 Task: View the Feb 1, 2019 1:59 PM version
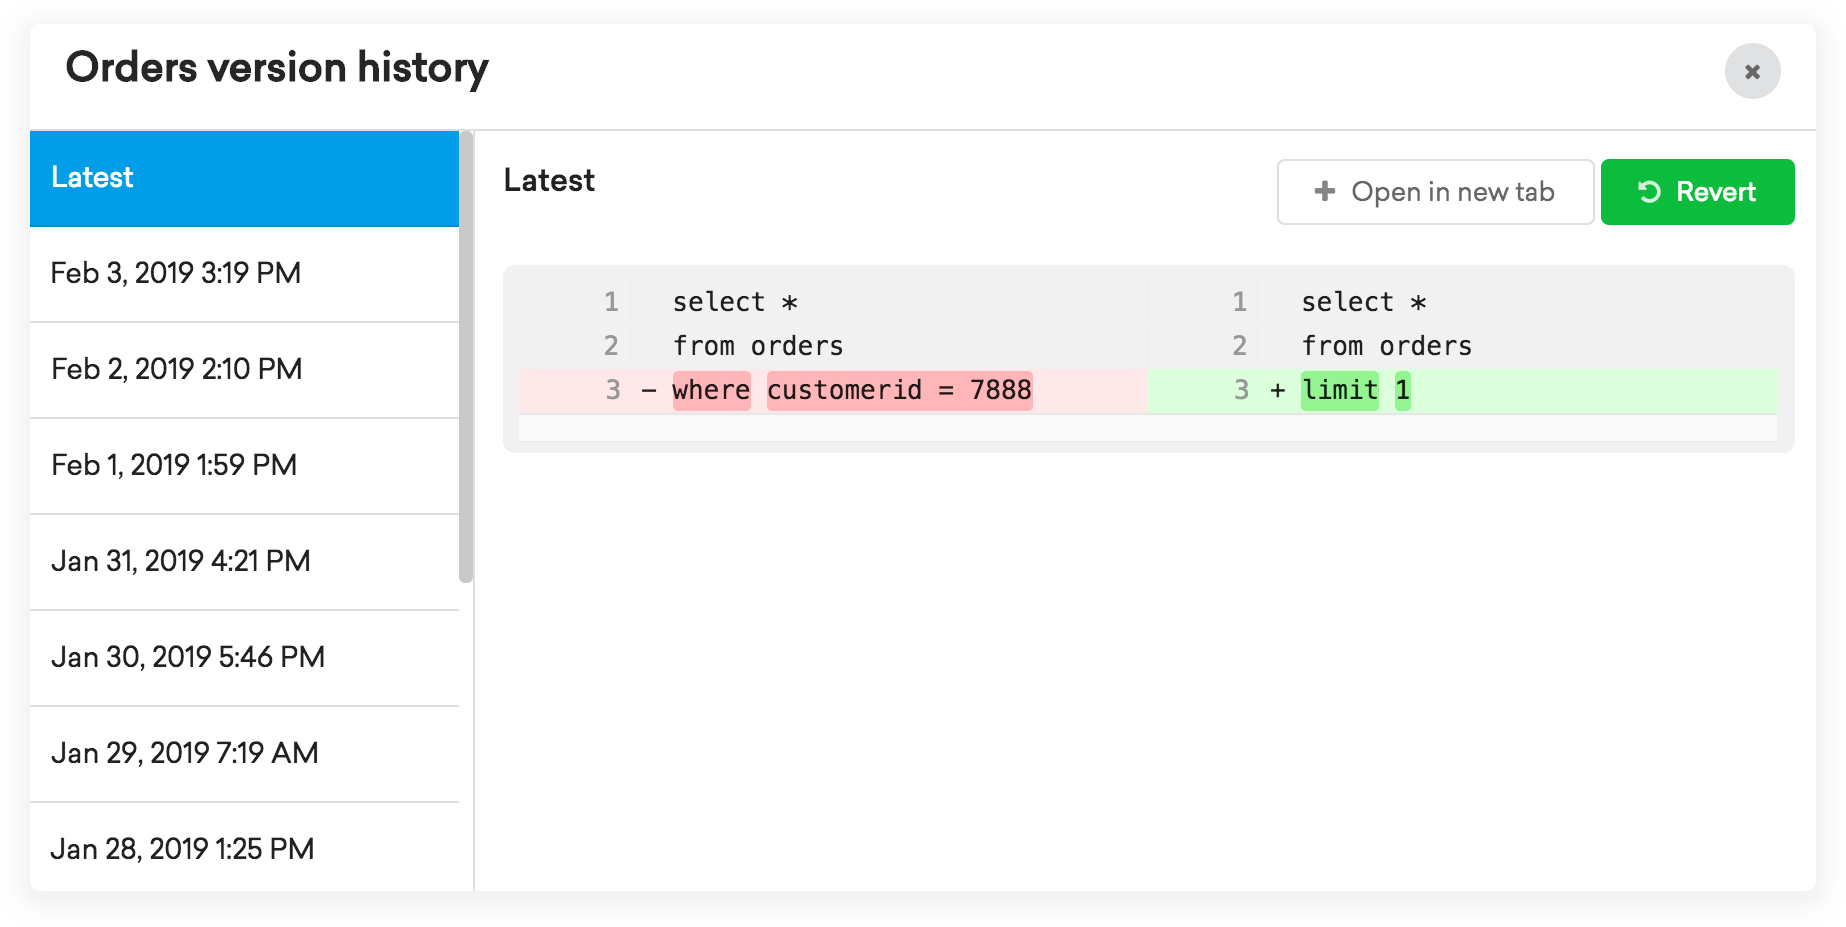coord(244,466)
